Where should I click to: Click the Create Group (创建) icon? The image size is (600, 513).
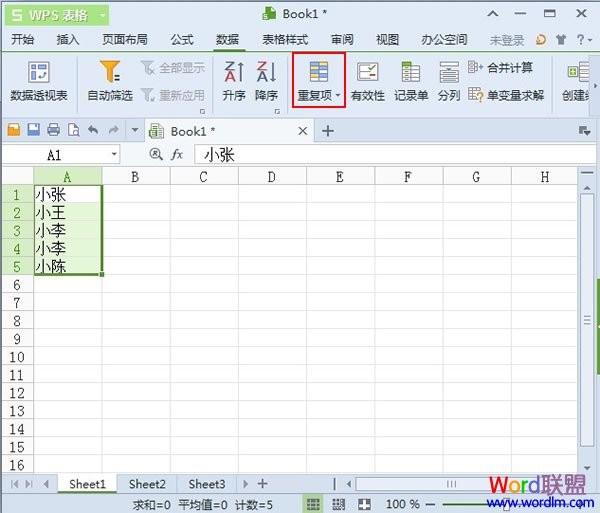[576, 81]
